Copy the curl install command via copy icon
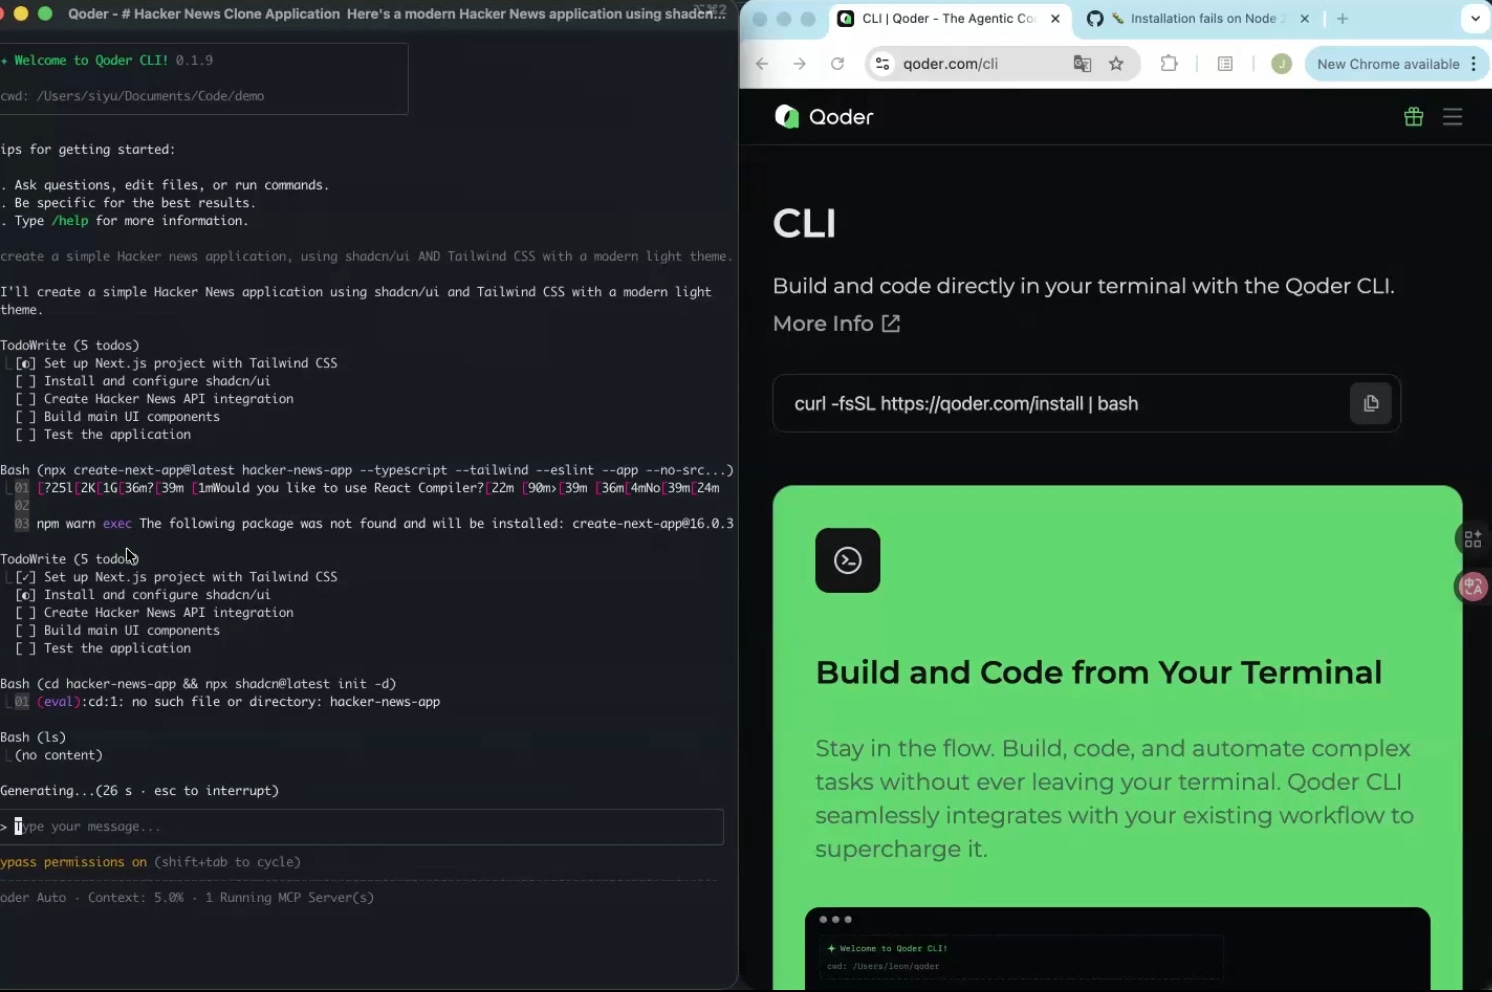The height and width of the screenshot is (992, 1492). click(x=1370, y=403)
